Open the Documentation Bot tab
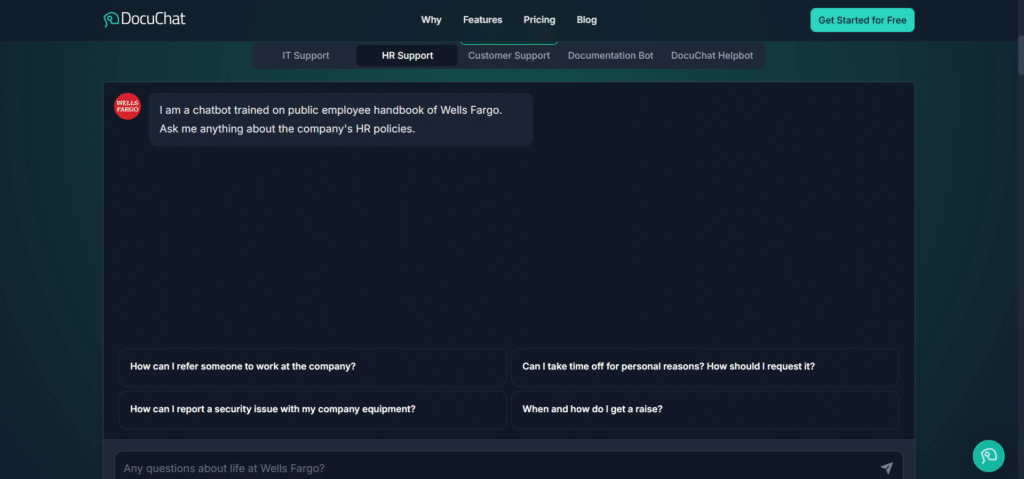The width and height of the screenshot is (1024, 479). [610, 56]
